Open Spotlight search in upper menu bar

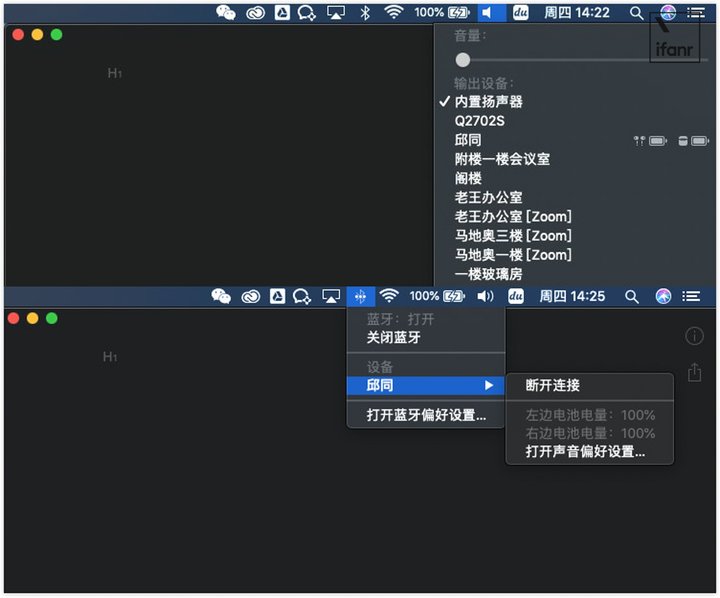click(x=636, y=13)
